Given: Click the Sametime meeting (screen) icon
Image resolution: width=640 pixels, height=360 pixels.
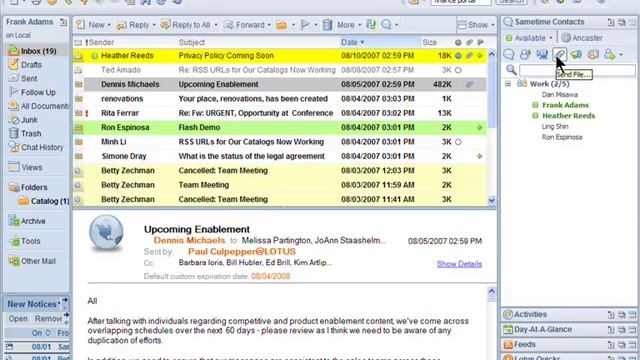Looking at the screenshot, I should 542,54.
